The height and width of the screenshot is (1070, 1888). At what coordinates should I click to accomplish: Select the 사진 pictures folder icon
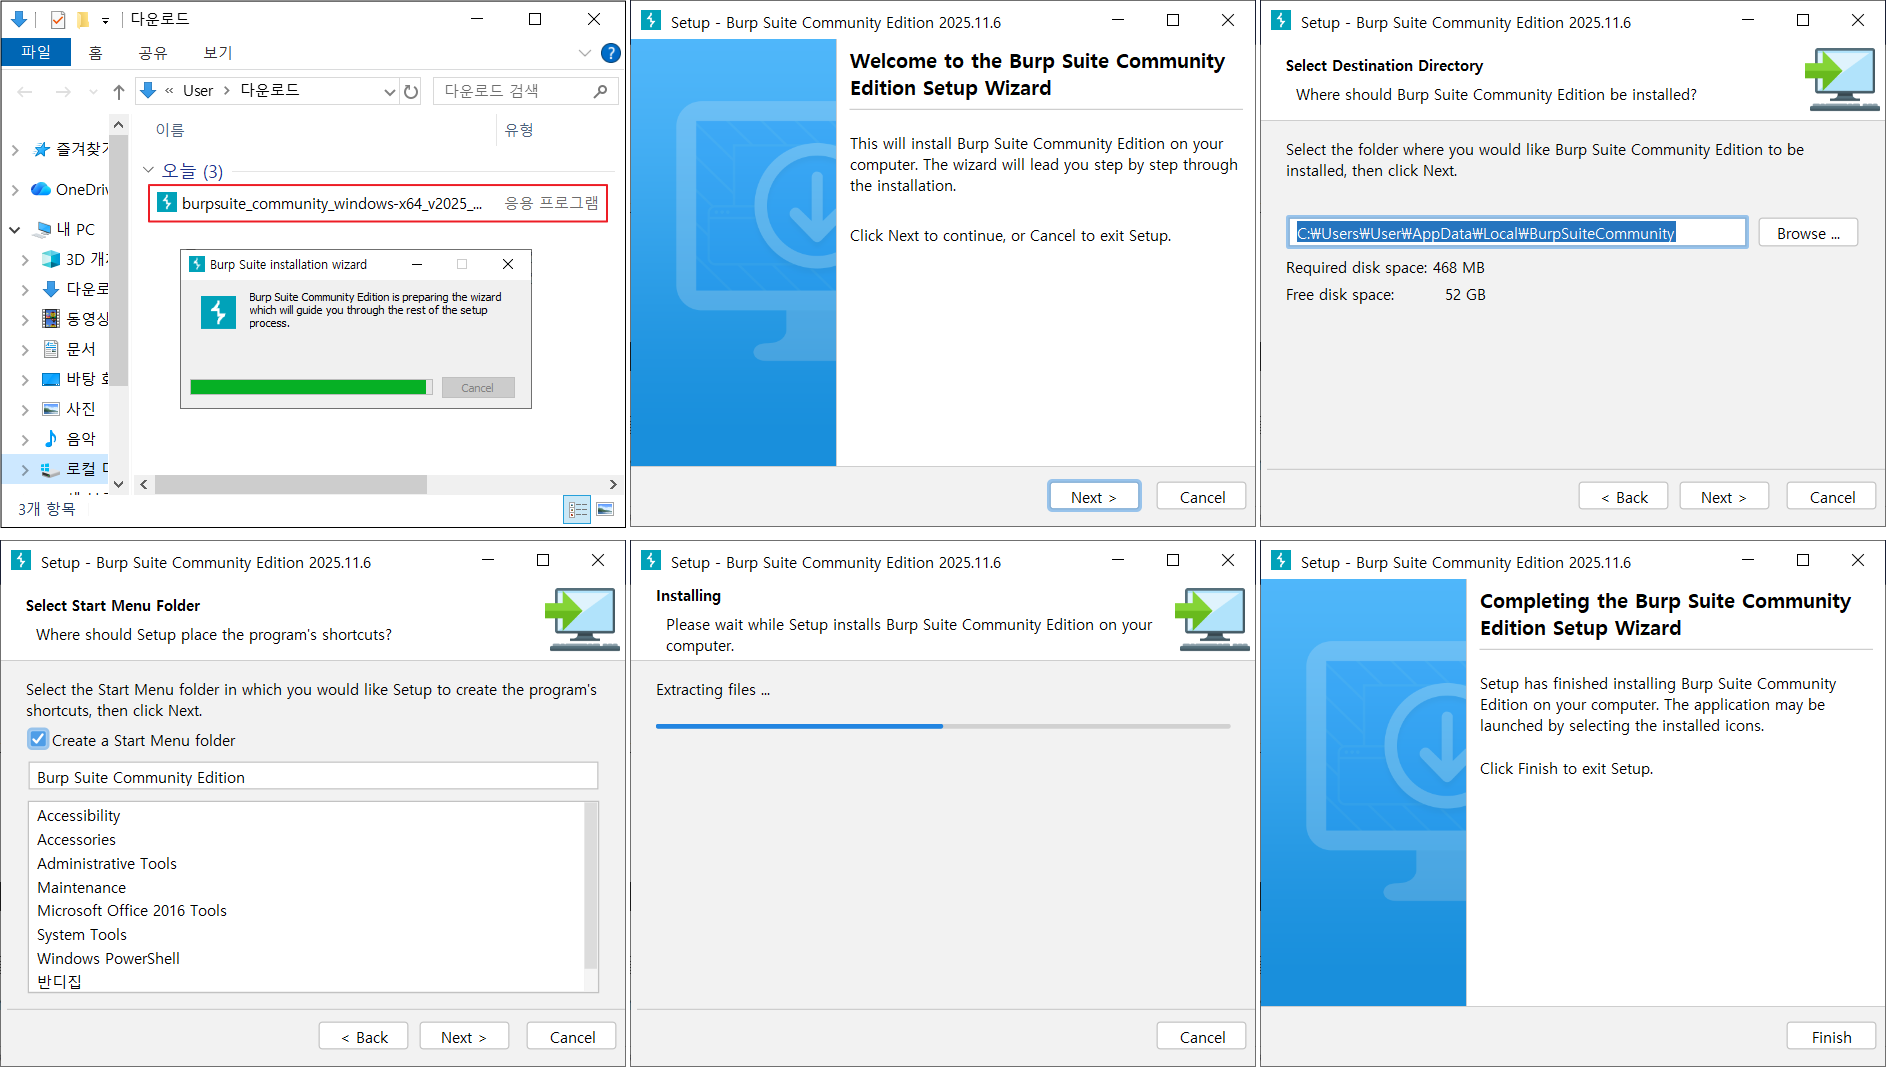click(x=51, y=409)
